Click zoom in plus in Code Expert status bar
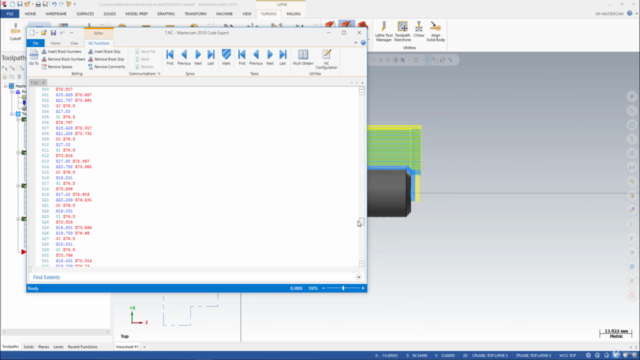 363,288
